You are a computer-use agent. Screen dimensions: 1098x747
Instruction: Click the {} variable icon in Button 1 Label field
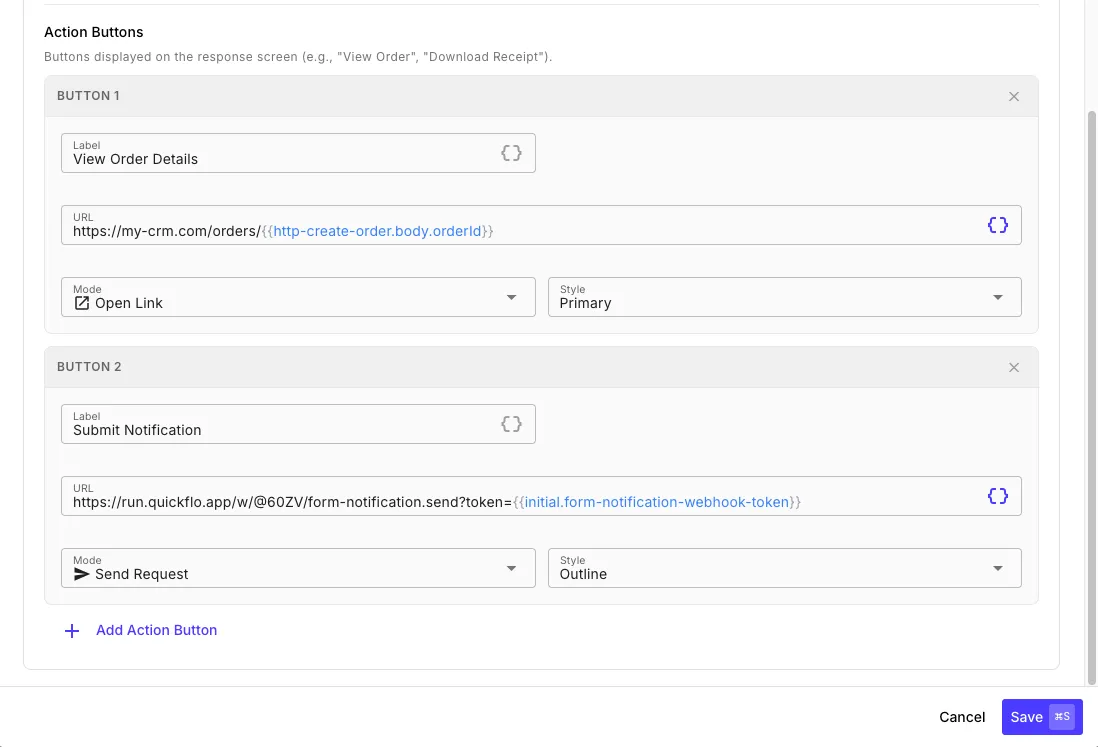click(511, 153)
